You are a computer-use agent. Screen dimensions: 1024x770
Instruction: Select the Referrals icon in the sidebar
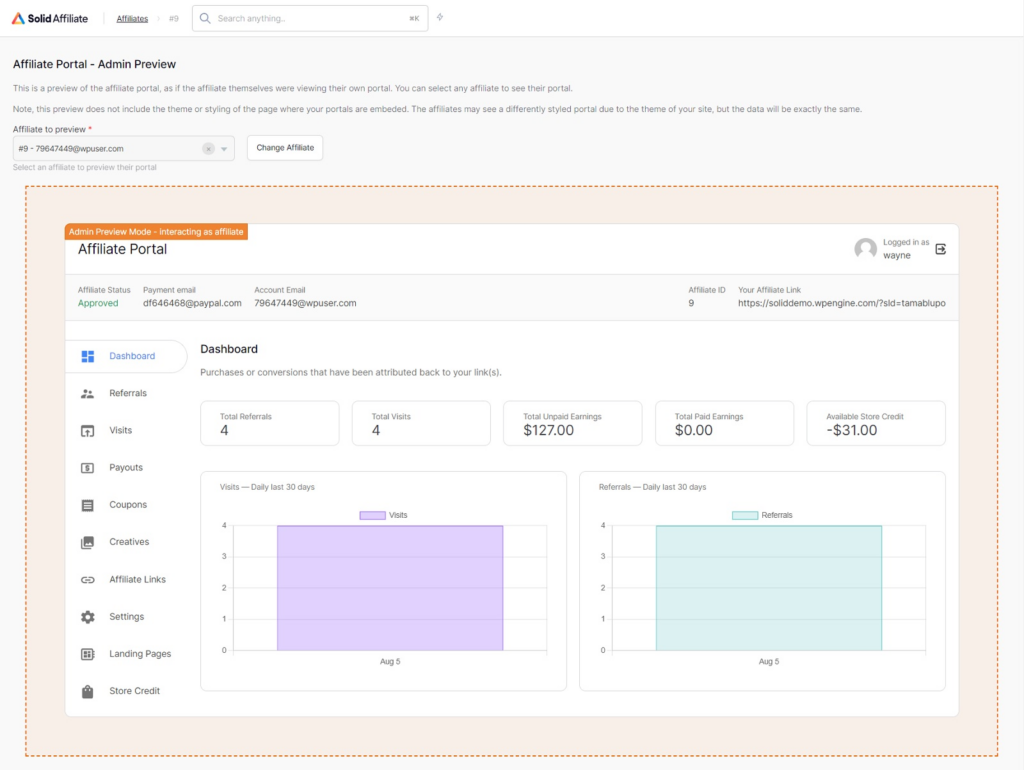(87, 393)
